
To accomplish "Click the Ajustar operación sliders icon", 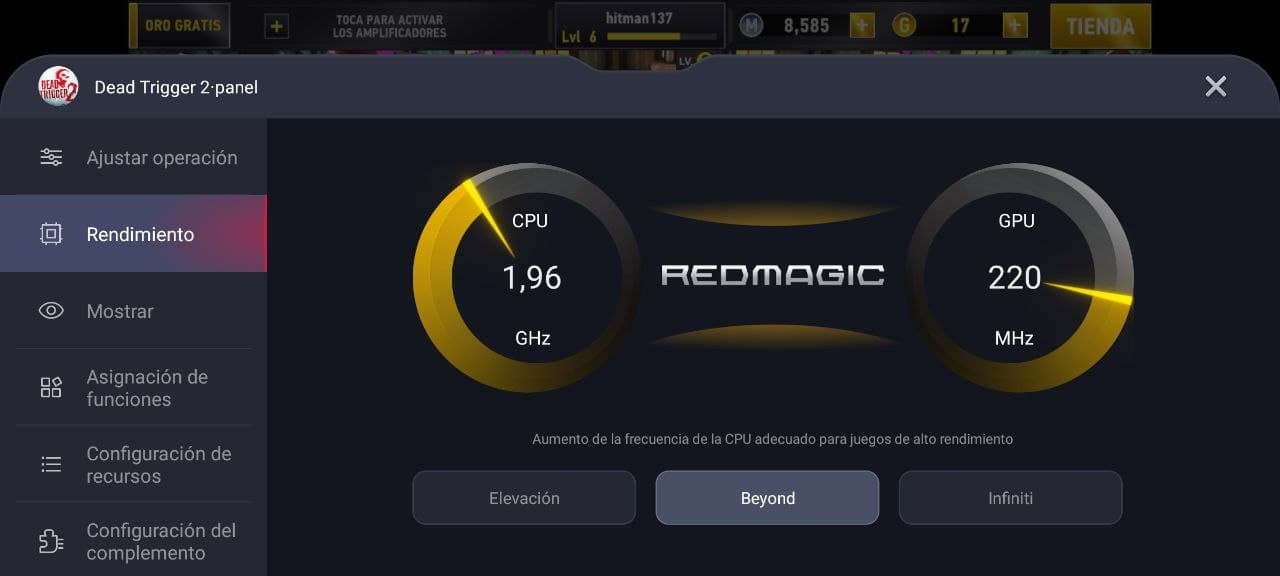I will [51, 157].
